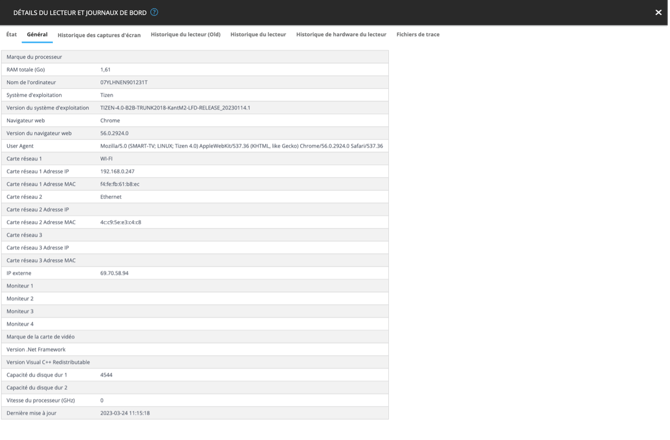
Task: Open the Historique du lecteur tab
Action: click(x=258, y=34)
